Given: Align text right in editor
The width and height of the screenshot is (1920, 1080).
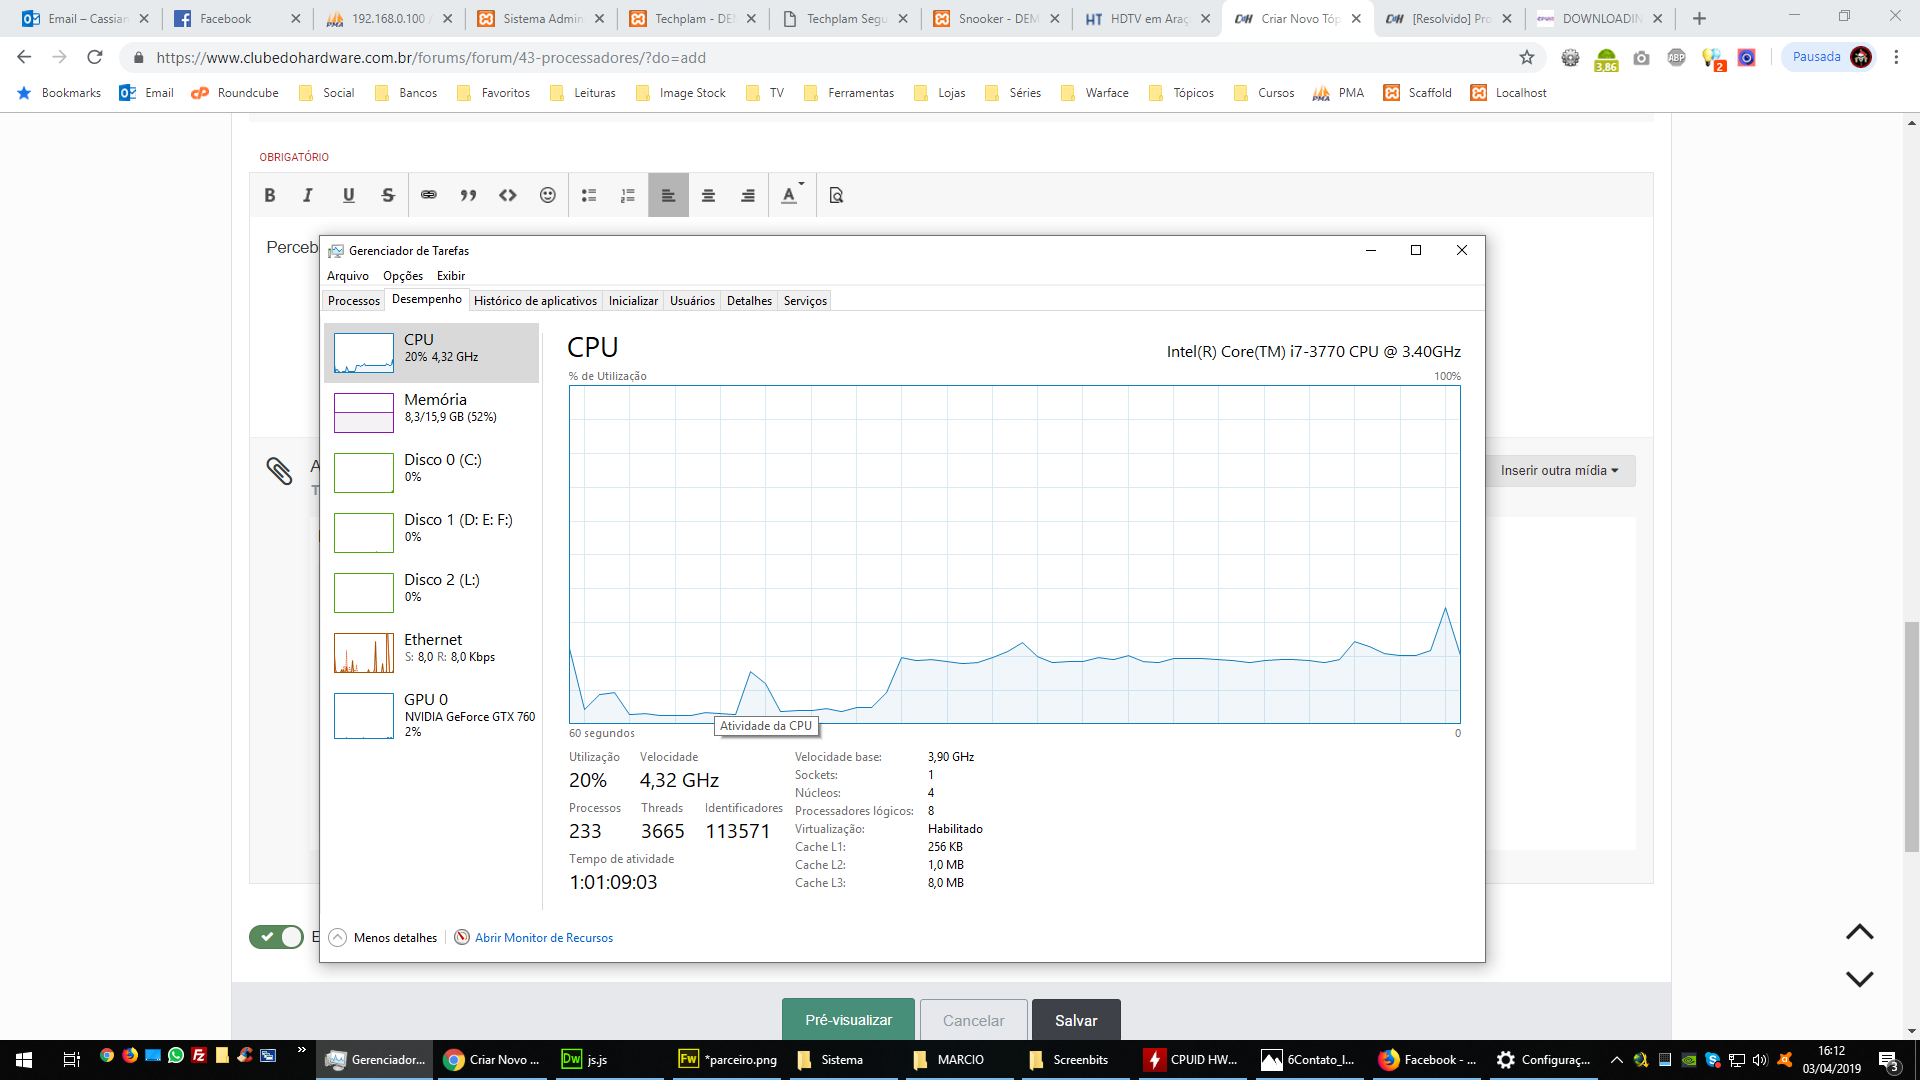Looking at the screenshot, I should tap(748, 196).
